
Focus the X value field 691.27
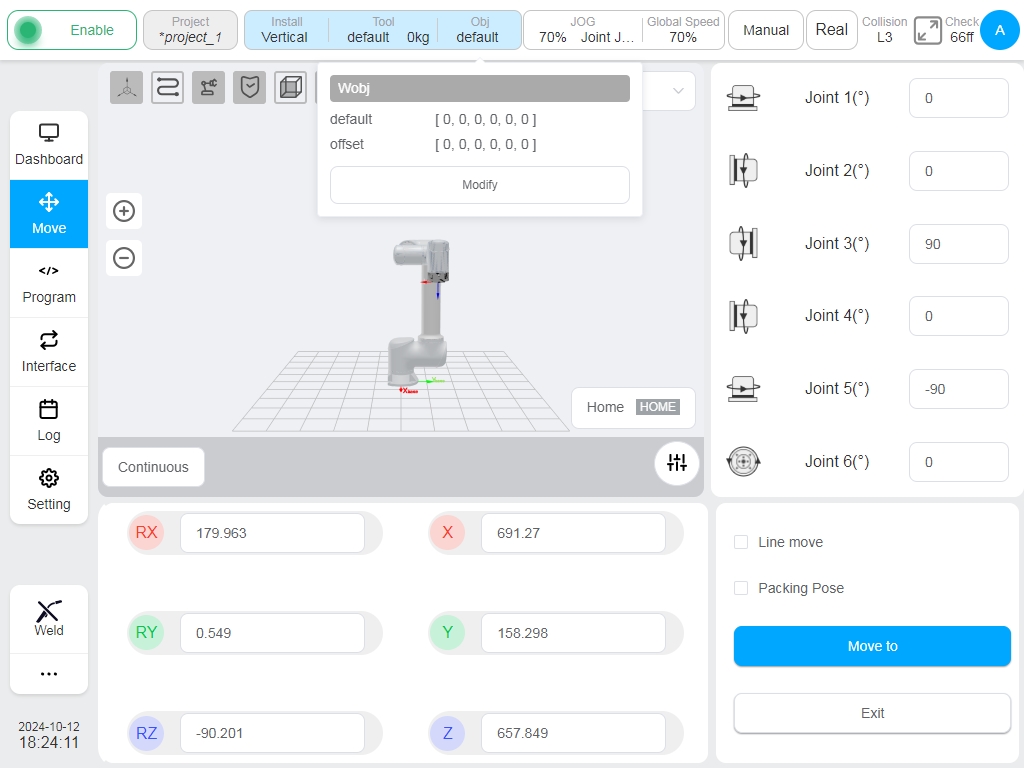(x=573, y=533)
